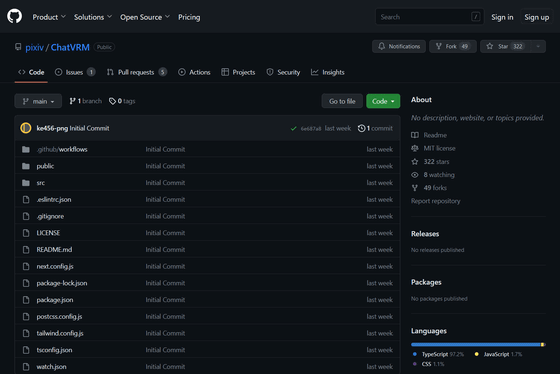Click the tag icon beside 0 tags
This screenshot has height=374, width=560.
pos(112,101)
